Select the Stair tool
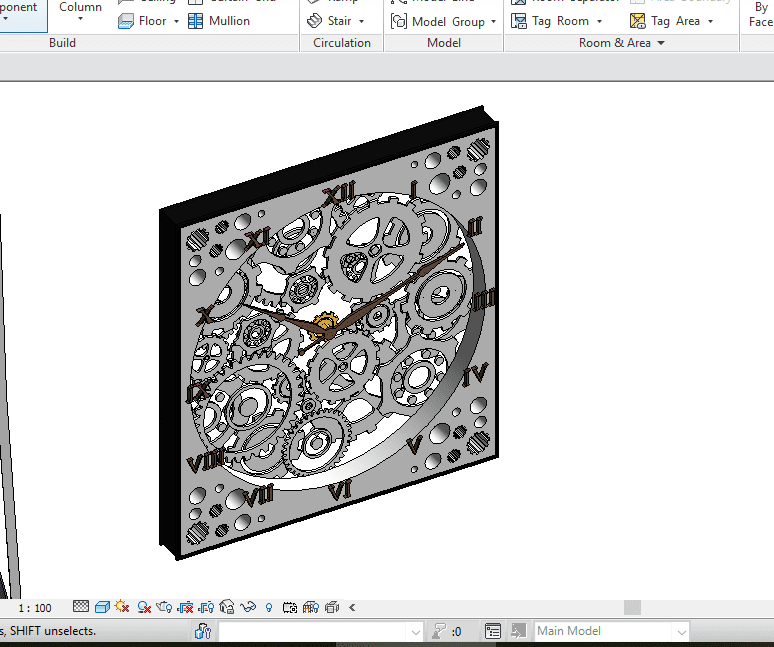Viewport: 774px width, 647px height. 331,21
